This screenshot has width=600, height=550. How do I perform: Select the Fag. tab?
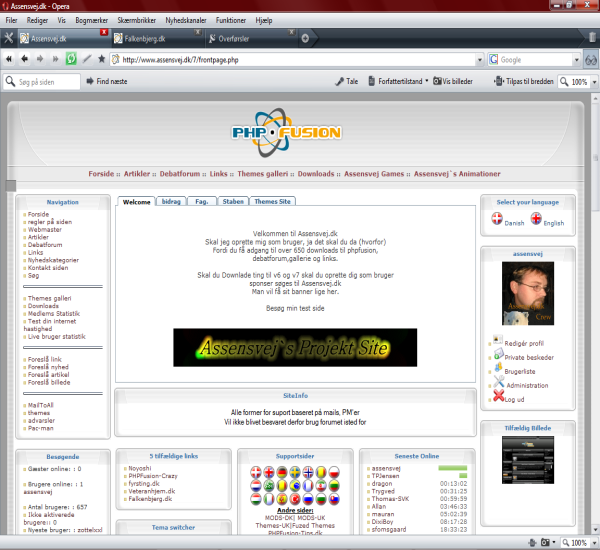202,201
